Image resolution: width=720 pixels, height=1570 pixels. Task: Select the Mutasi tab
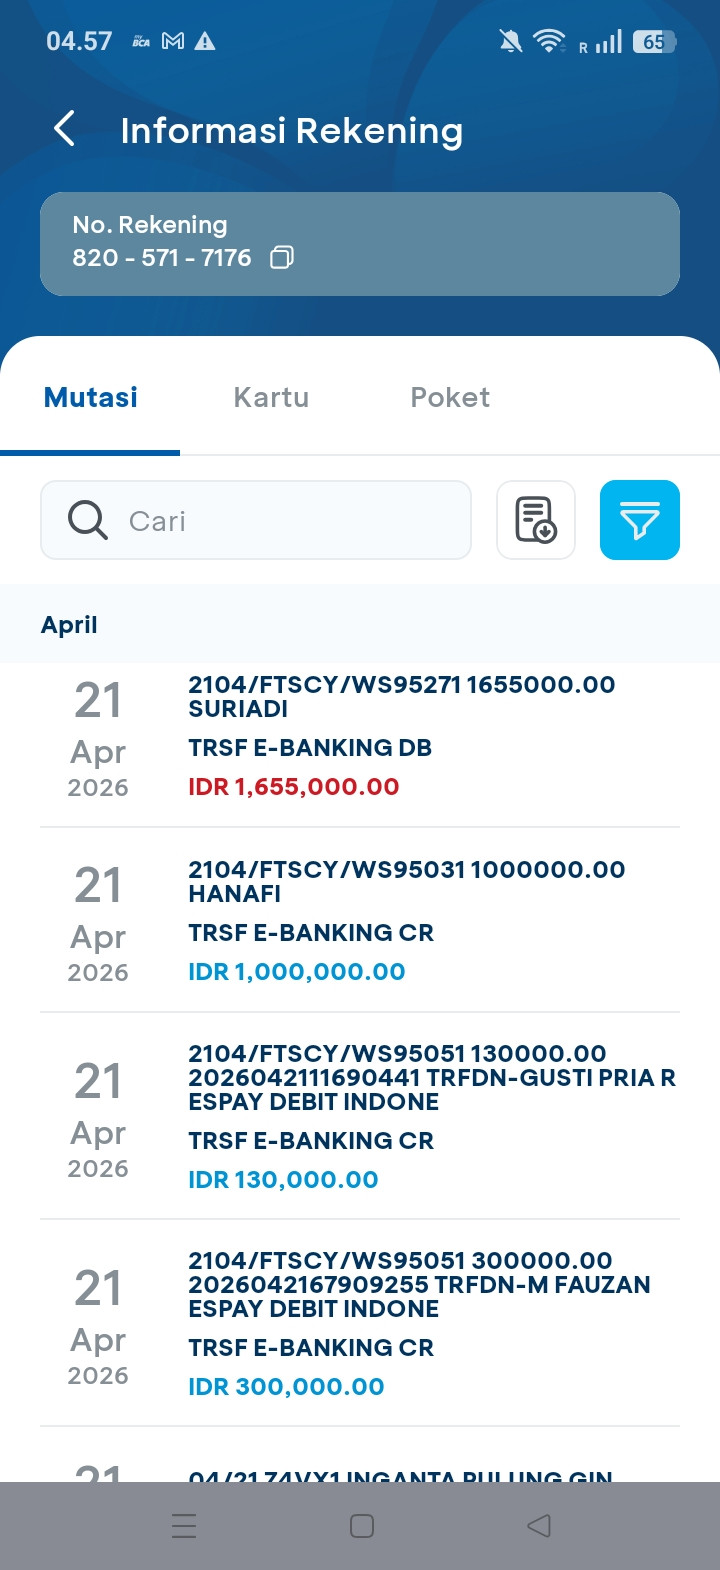click(x=91, y=397)
